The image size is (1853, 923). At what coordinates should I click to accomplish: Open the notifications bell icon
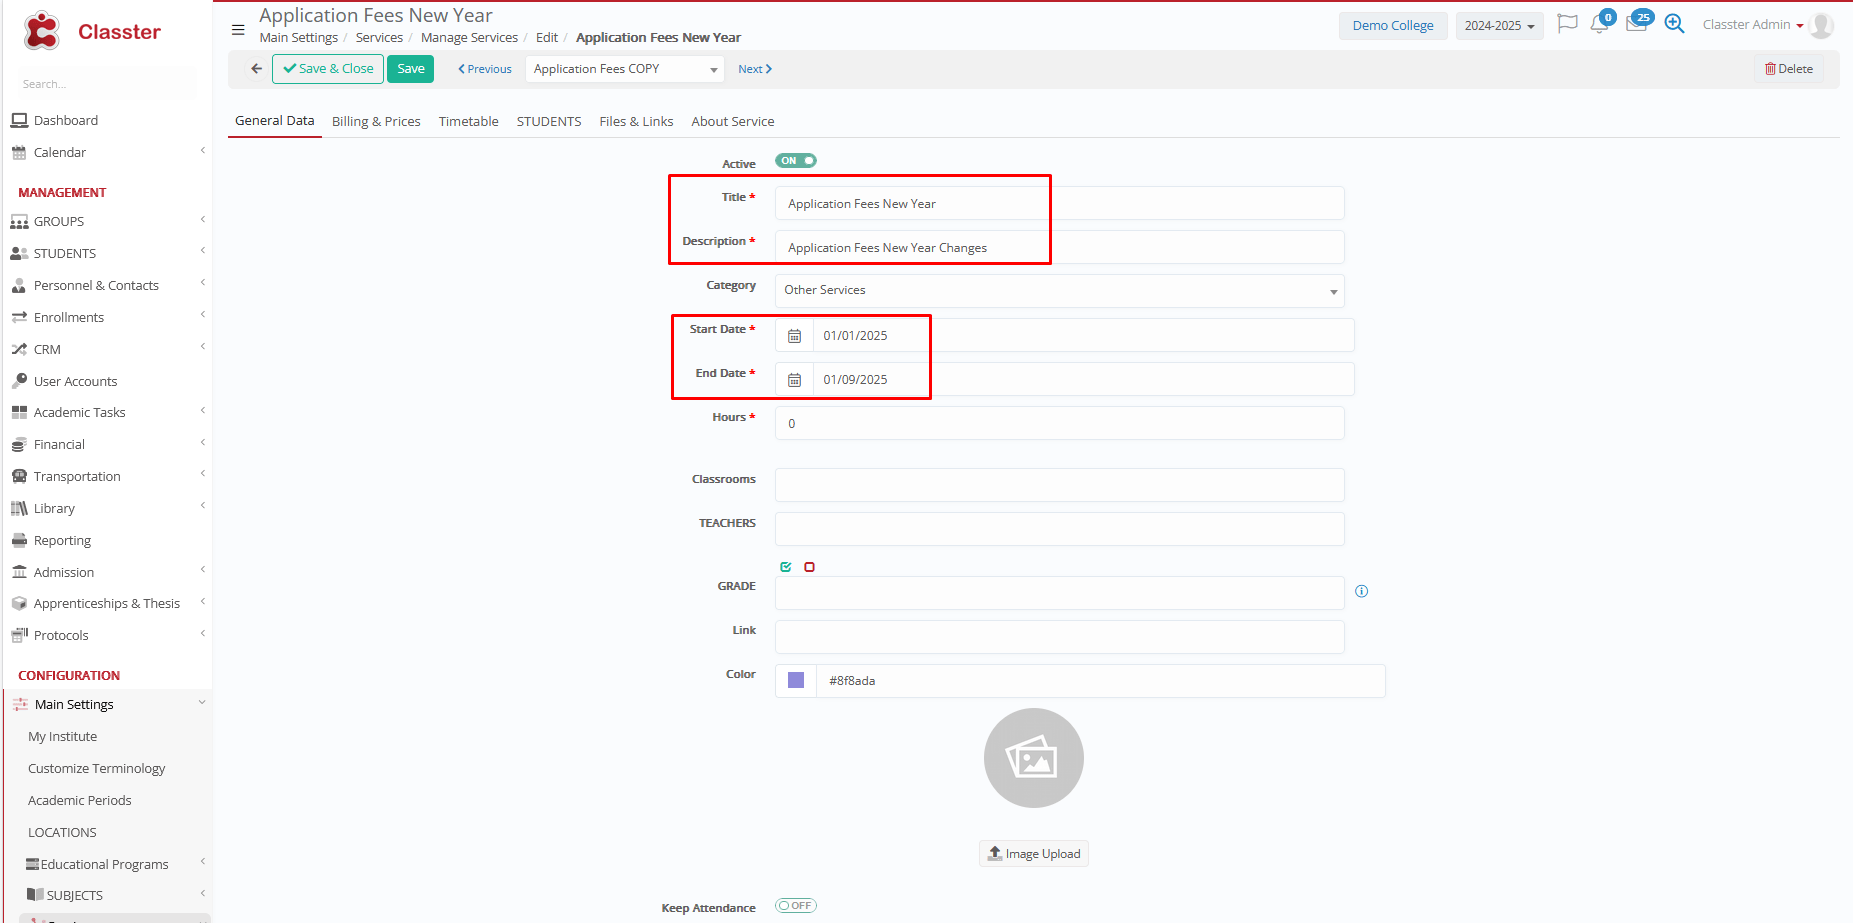coord(1599,25)
